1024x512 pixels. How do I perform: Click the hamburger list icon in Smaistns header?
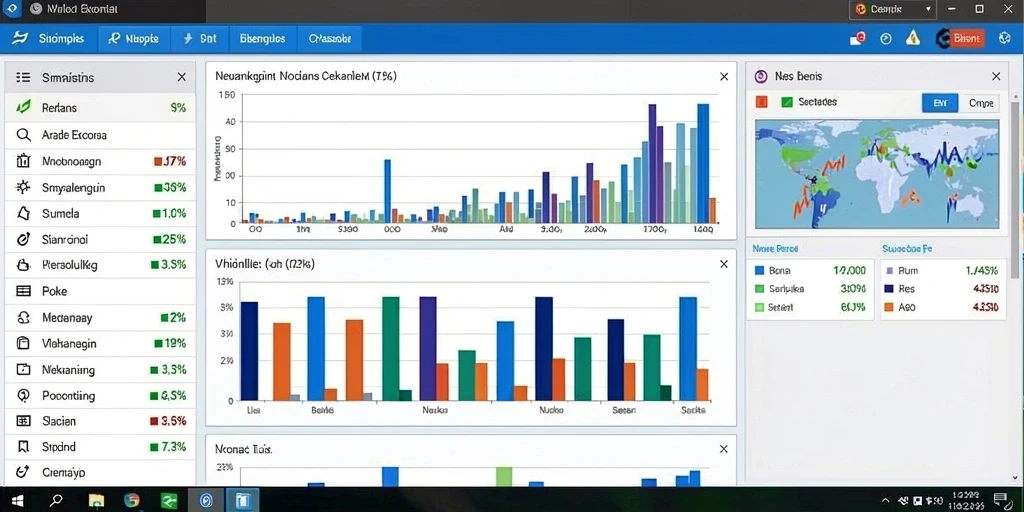point(23,78)
